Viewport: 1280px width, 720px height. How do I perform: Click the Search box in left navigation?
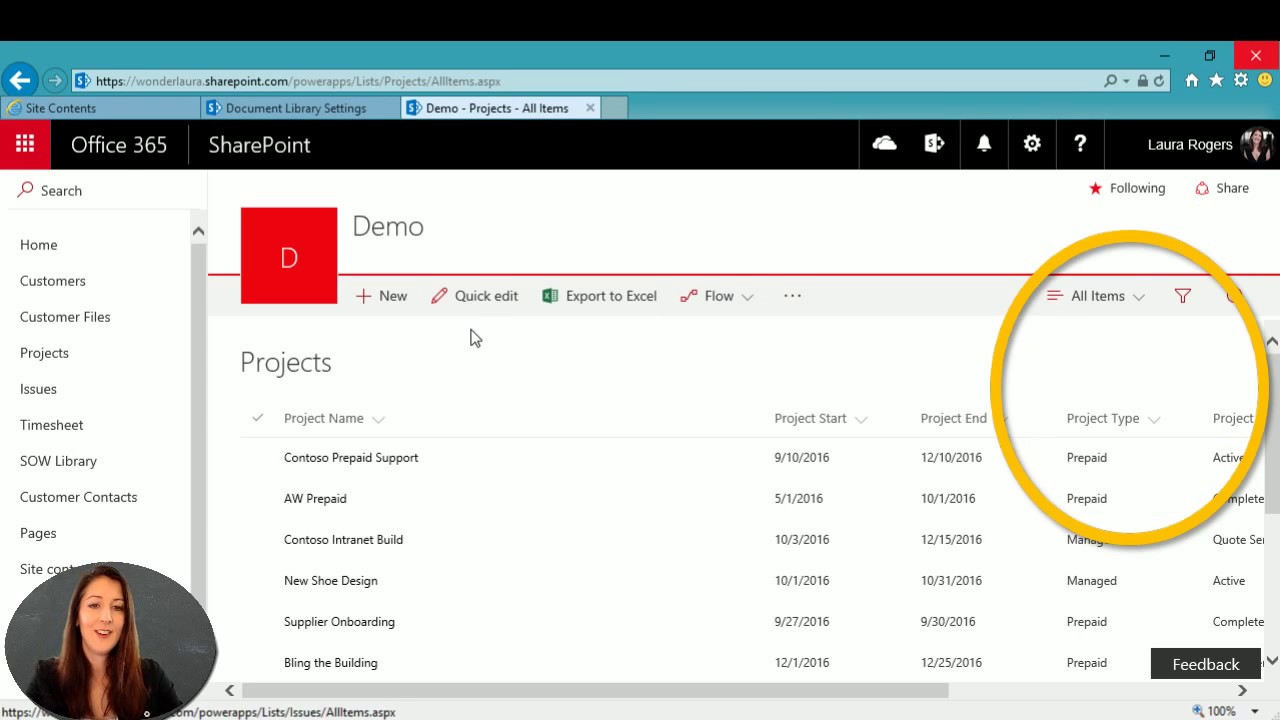(103, 190)
